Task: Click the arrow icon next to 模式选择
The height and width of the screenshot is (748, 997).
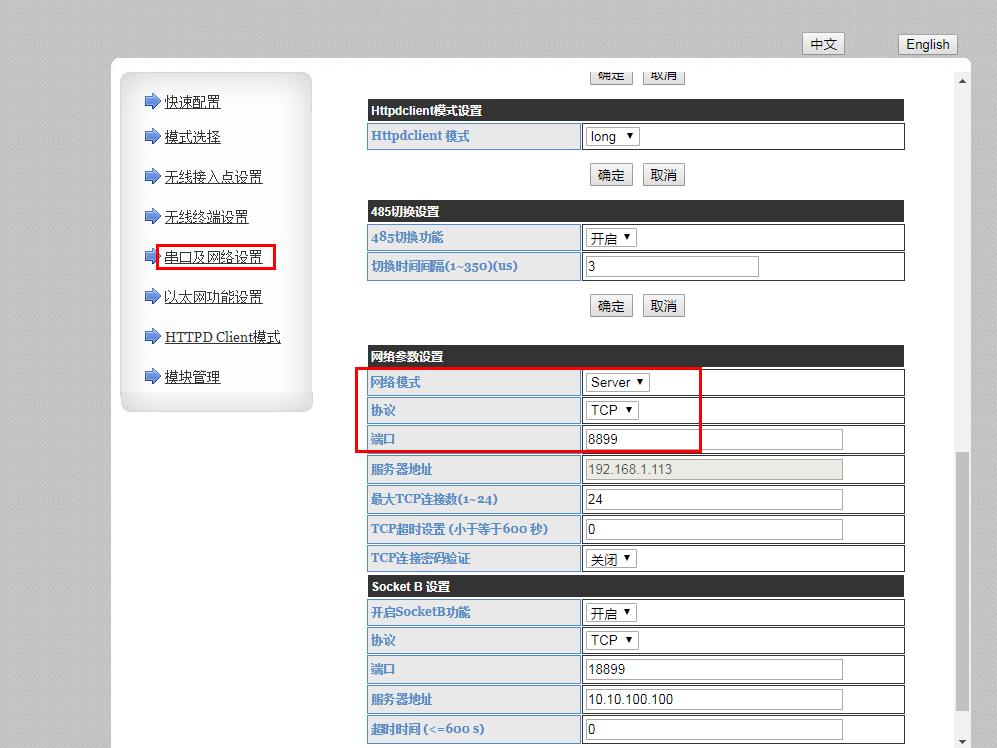Action: pyautogui.click(x=152, y=137)
